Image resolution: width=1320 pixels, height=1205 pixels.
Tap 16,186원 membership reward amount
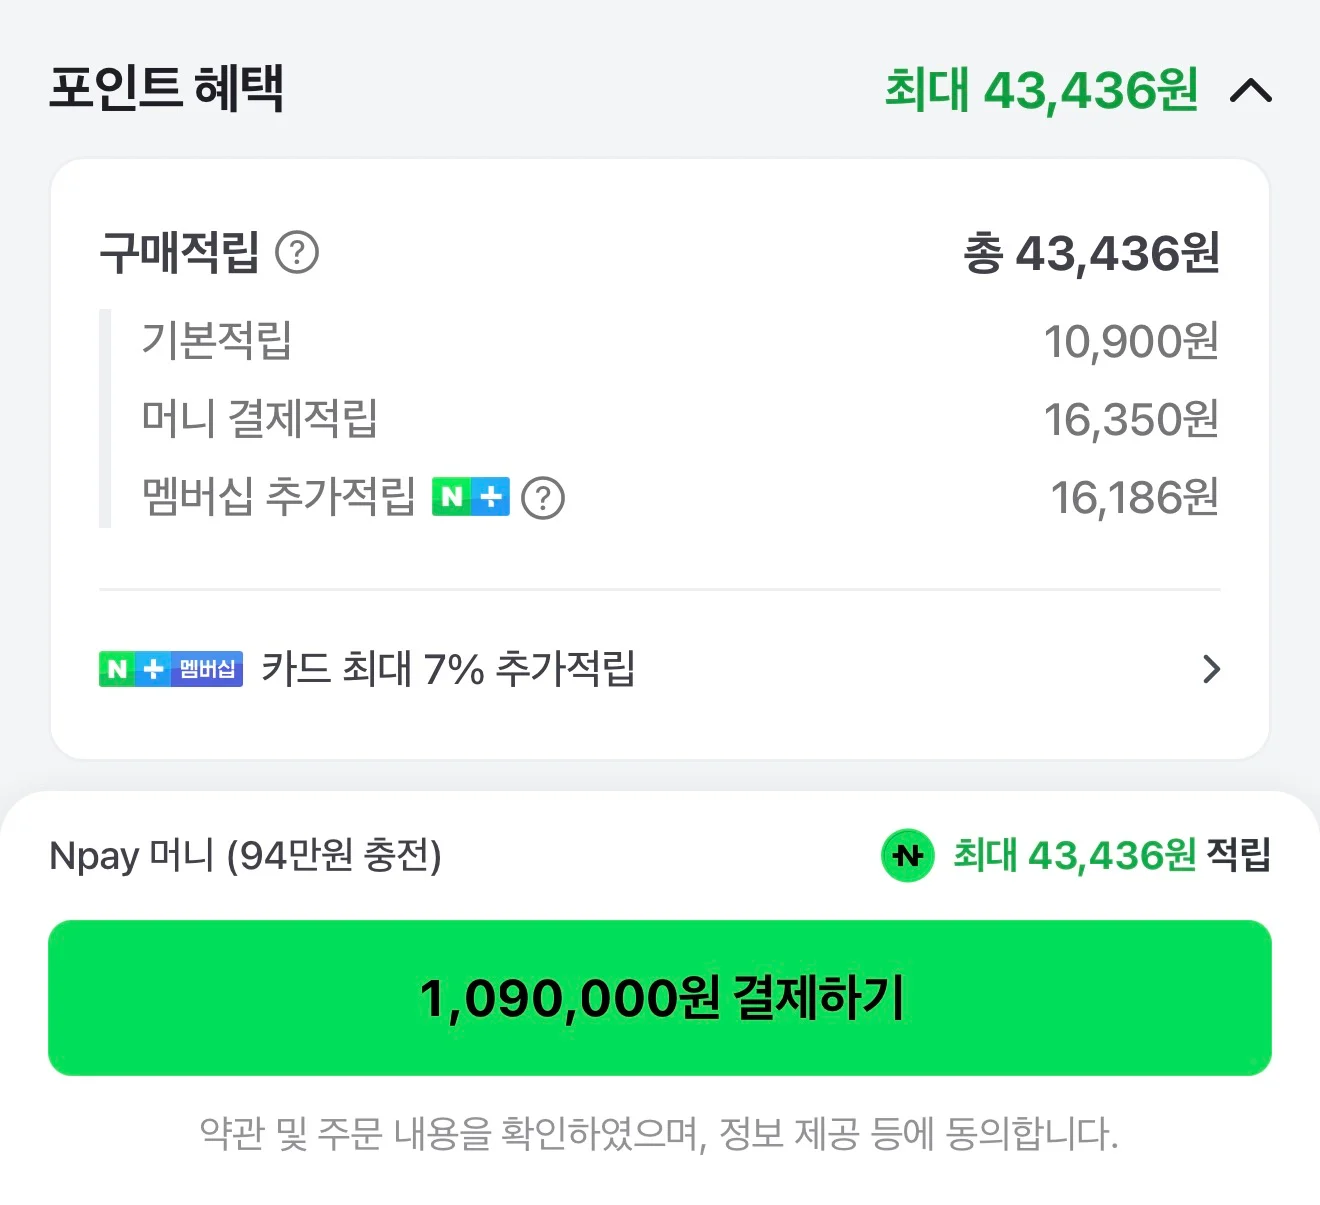pos(1134,497)
